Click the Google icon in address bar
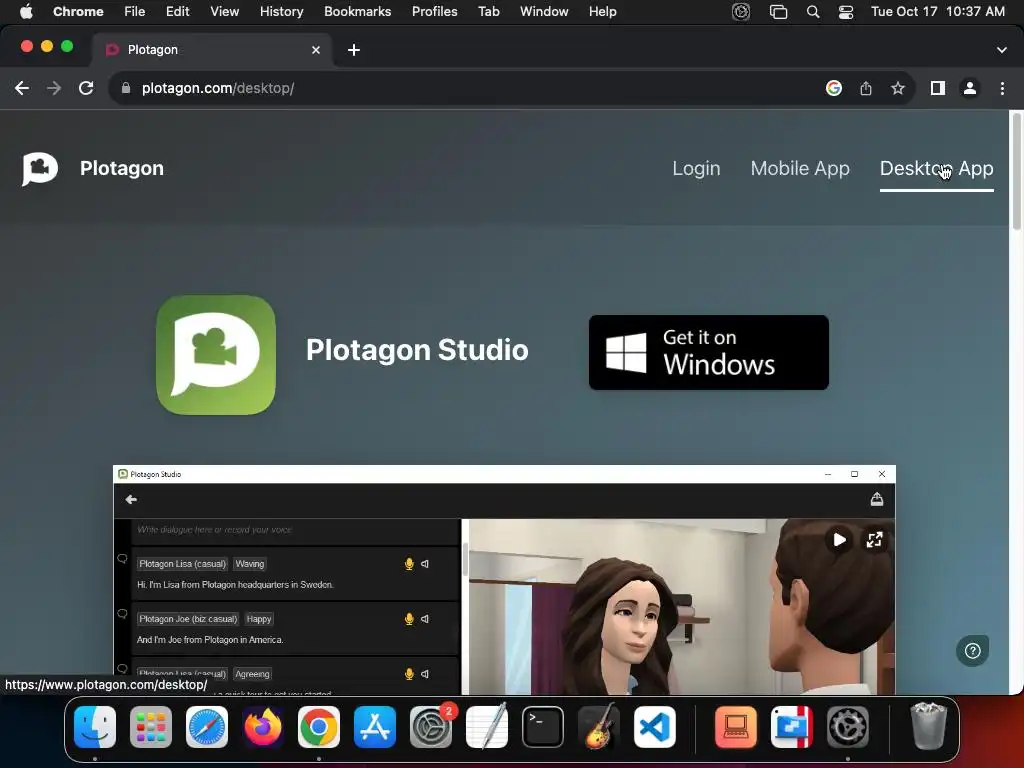This screenshot has height=768, width=1024. coord(834,88)
